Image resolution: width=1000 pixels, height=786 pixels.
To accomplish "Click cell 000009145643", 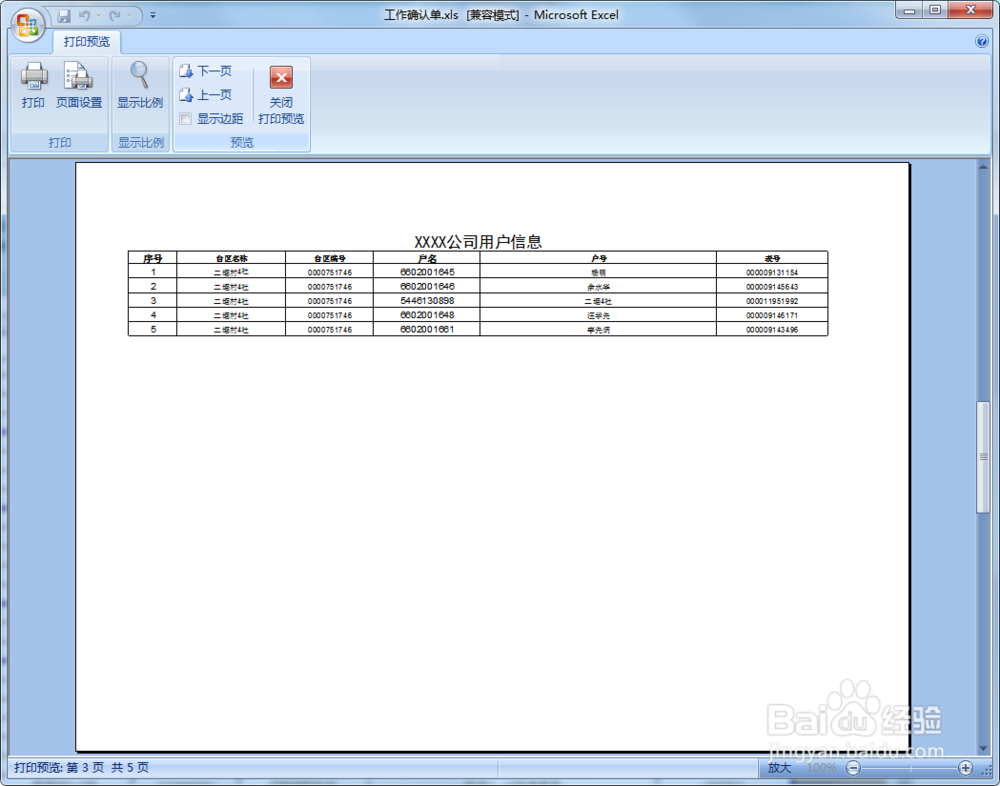I will tap(772, 287).
